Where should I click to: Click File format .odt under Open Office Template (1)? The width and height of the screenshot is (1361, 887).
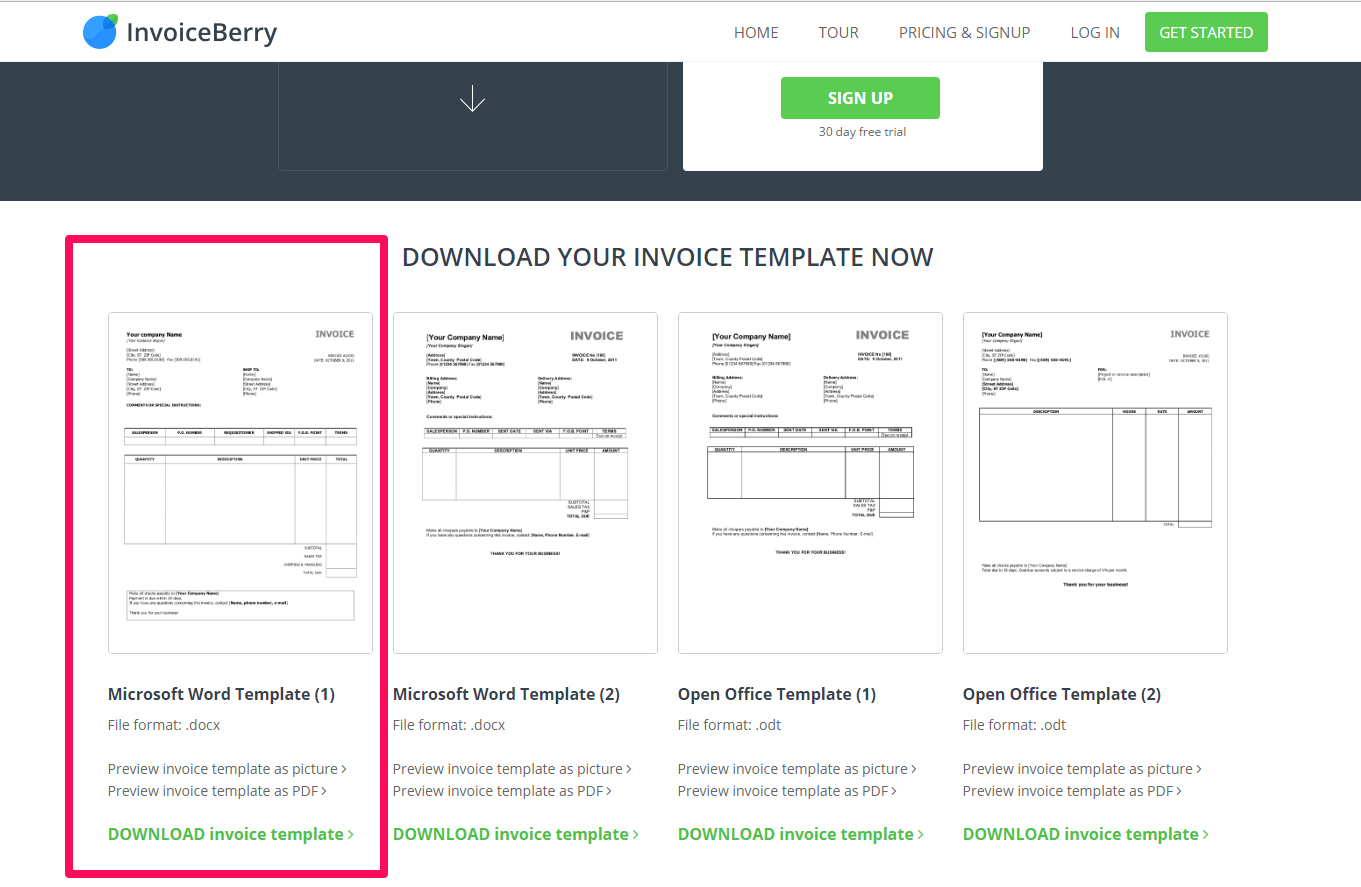coord(730,725)
